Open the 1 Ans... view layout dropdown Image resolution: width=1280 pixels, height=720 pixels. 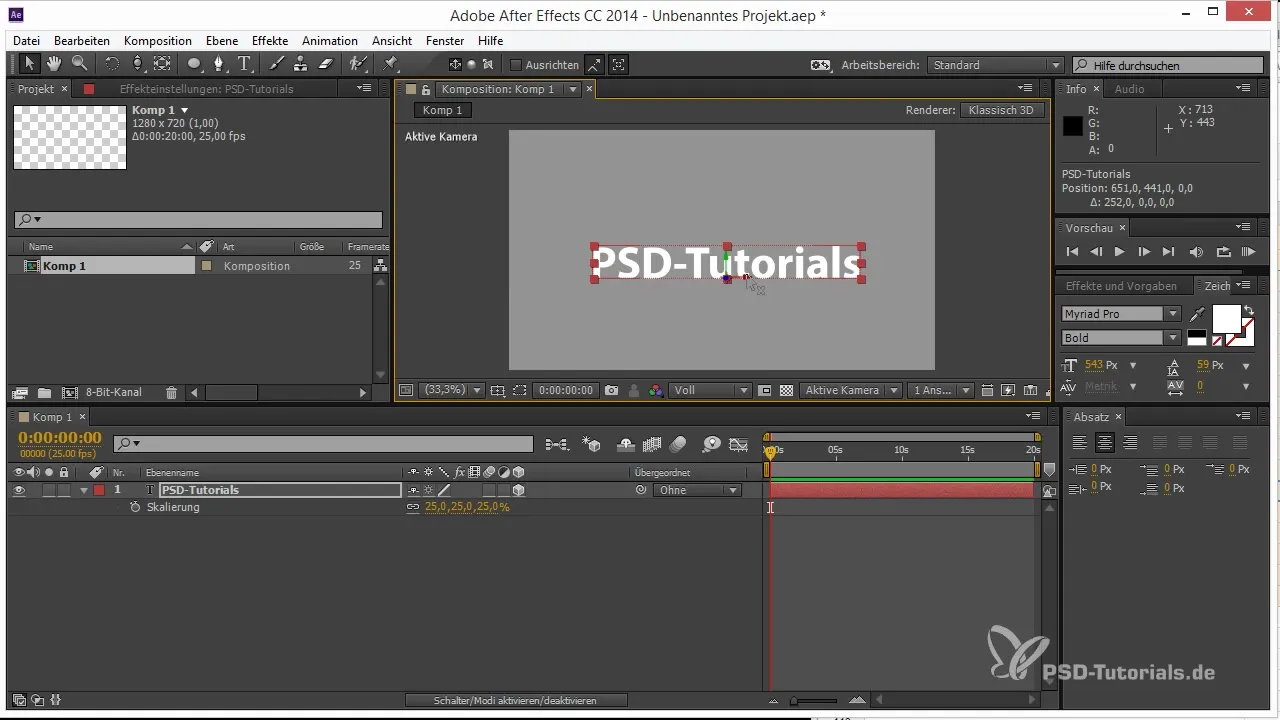(941, 390)
